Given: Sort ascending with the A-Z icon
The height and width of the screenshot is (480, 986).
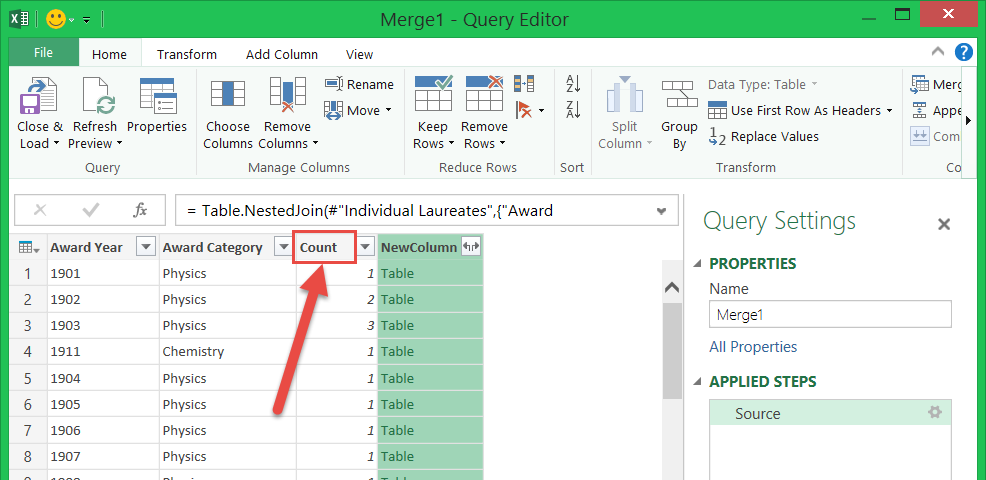Looking at the screenshot, I should tap(573, 84).
